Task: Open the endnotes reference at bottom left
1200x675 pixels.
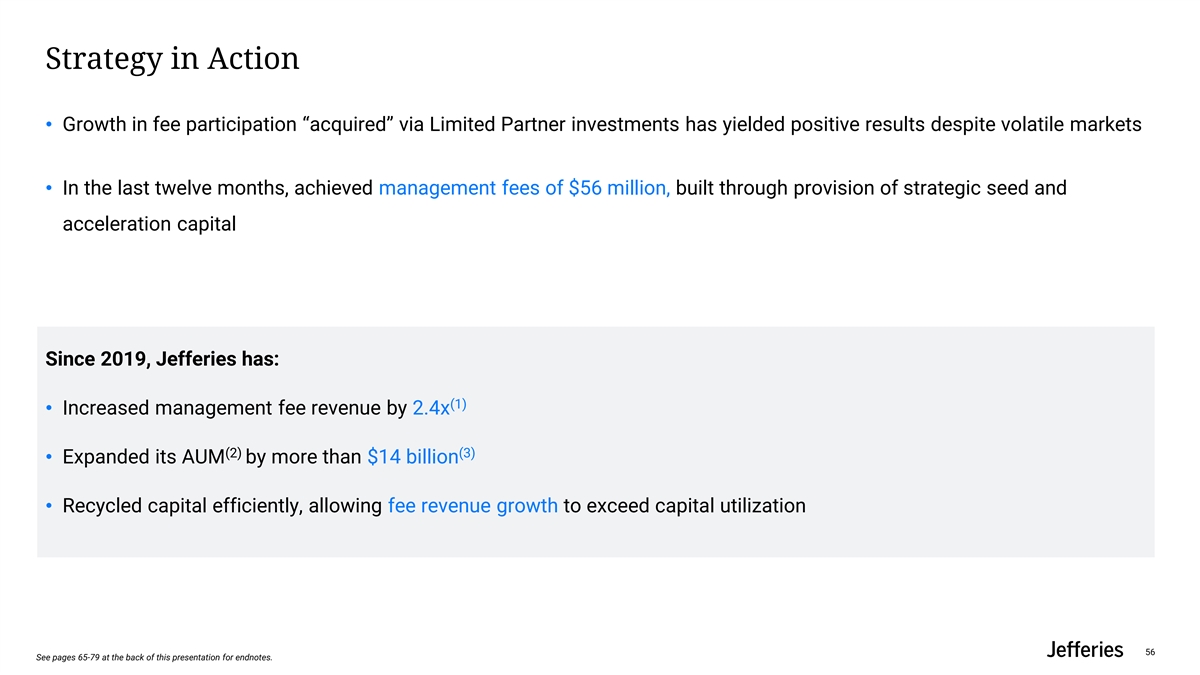Action: click(153, 657)
